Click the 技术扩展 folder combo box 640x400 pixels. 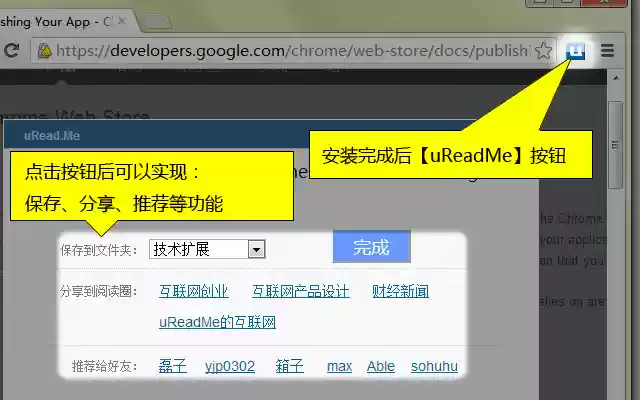point(207,249)
